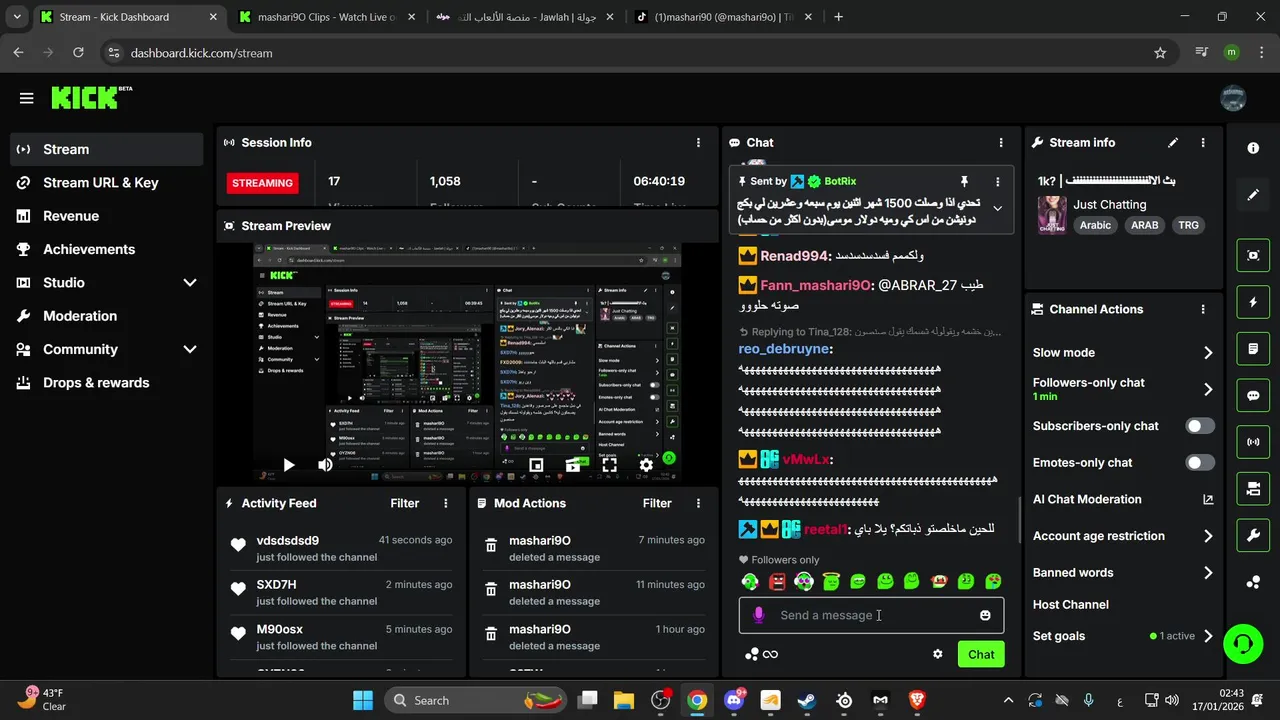Select Stream in sidebar
This screenshot has width=1280, height=720.
[x=106, y=149]
